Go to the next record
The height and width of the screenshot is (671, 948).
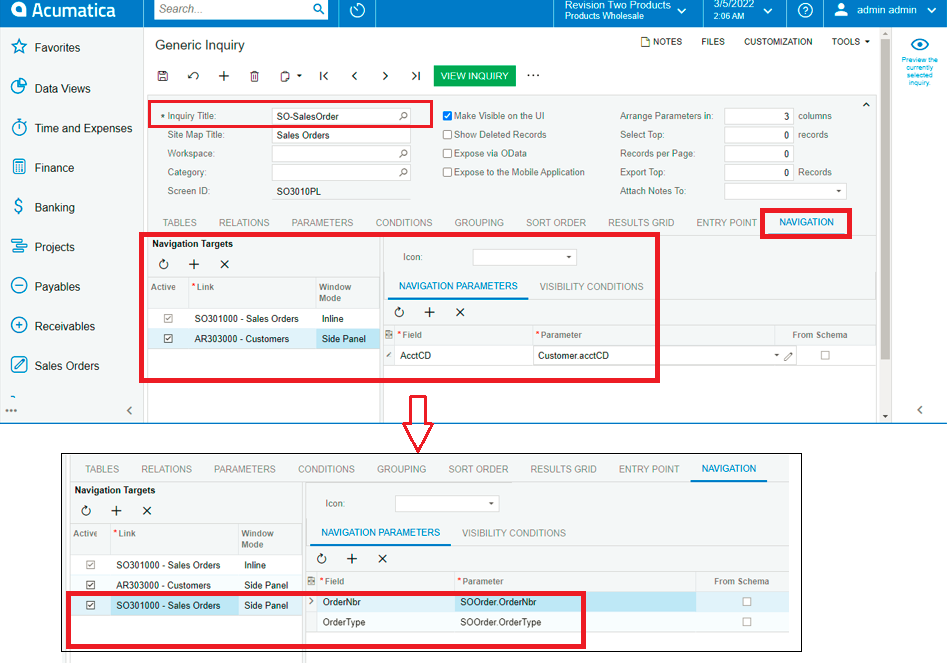[385, 76]
